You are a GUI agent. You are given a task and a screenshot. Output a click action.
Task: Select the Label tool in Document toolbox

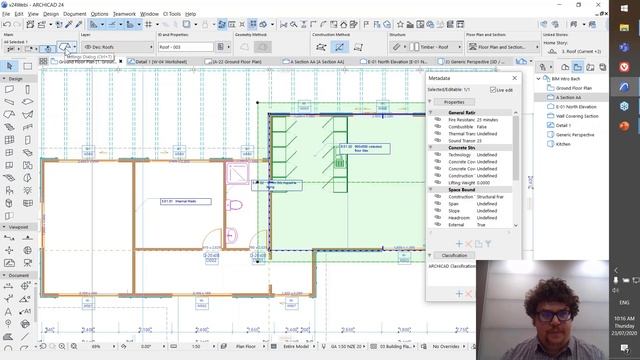point(25,311)
